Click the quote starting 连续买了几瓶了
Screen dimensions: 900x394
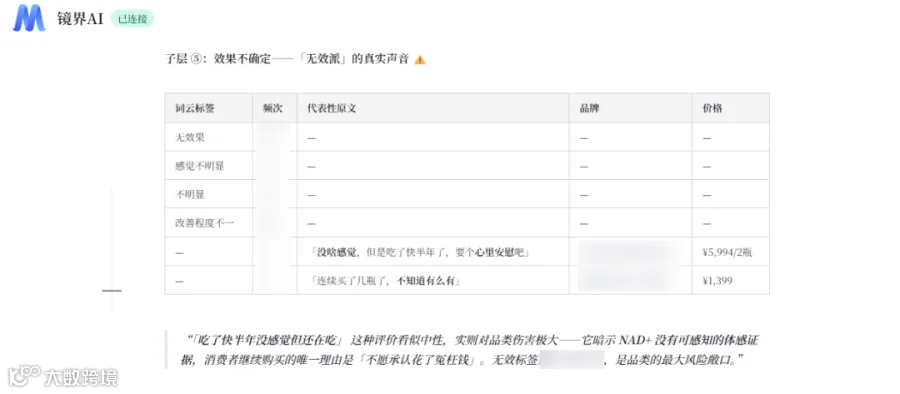[x=385, y=281]
